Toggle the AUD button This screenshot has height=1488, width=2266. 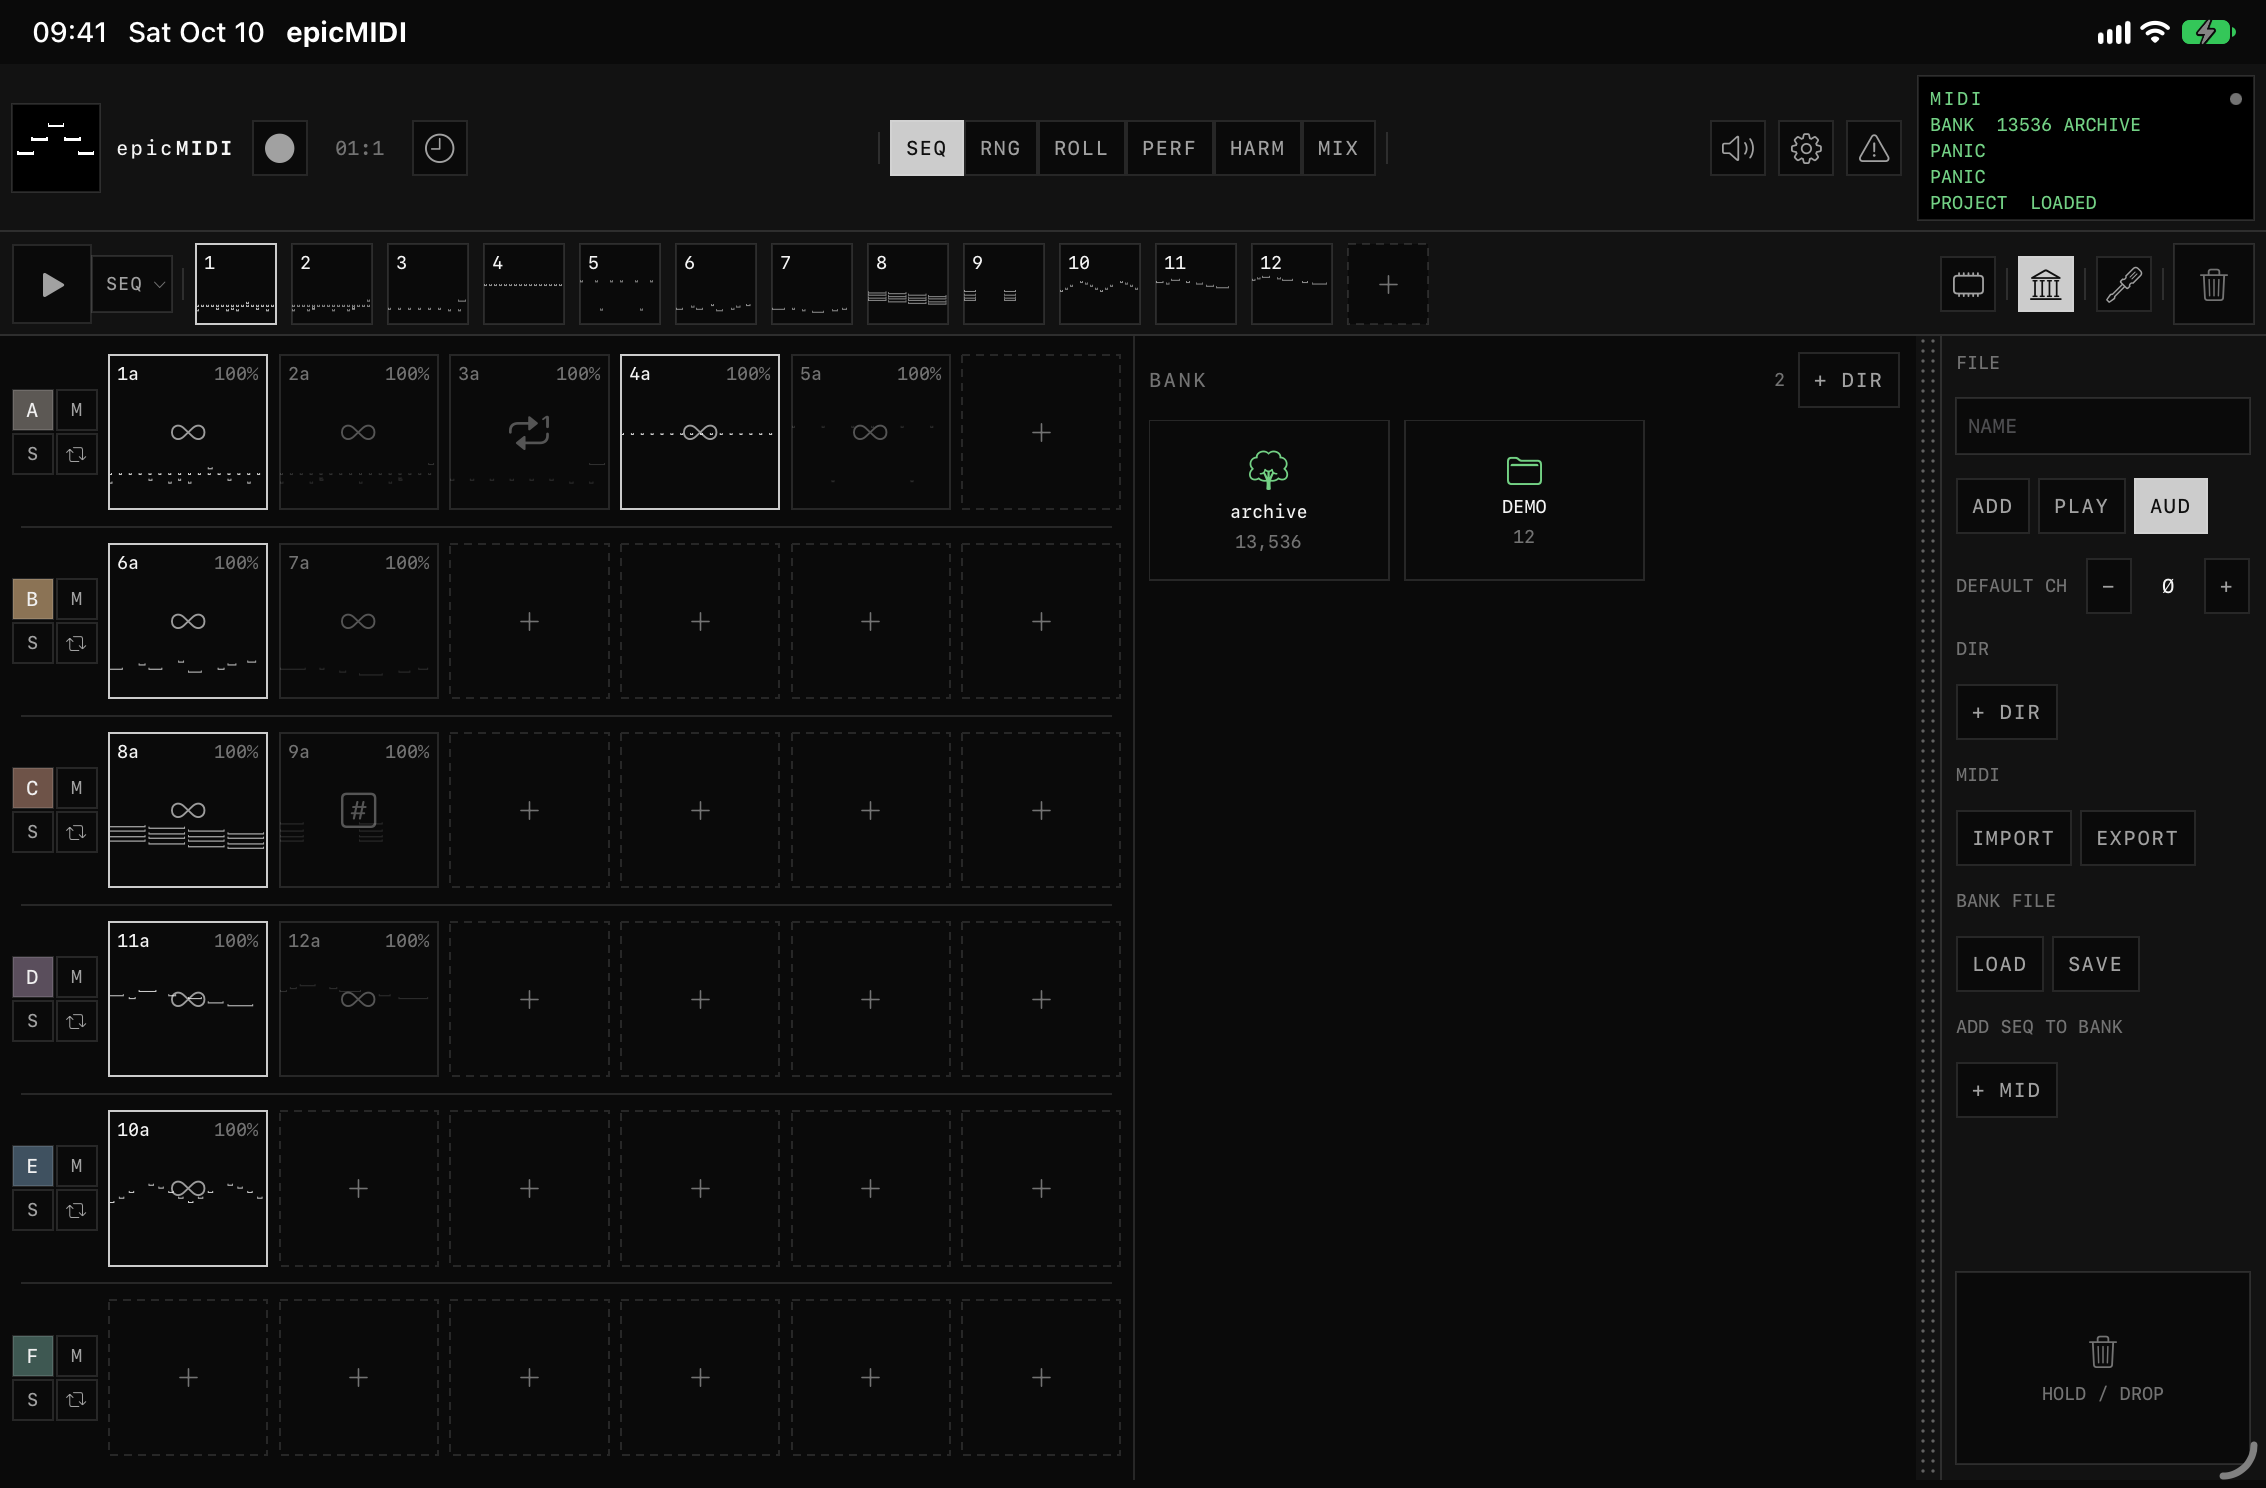tap(2171, 506)
